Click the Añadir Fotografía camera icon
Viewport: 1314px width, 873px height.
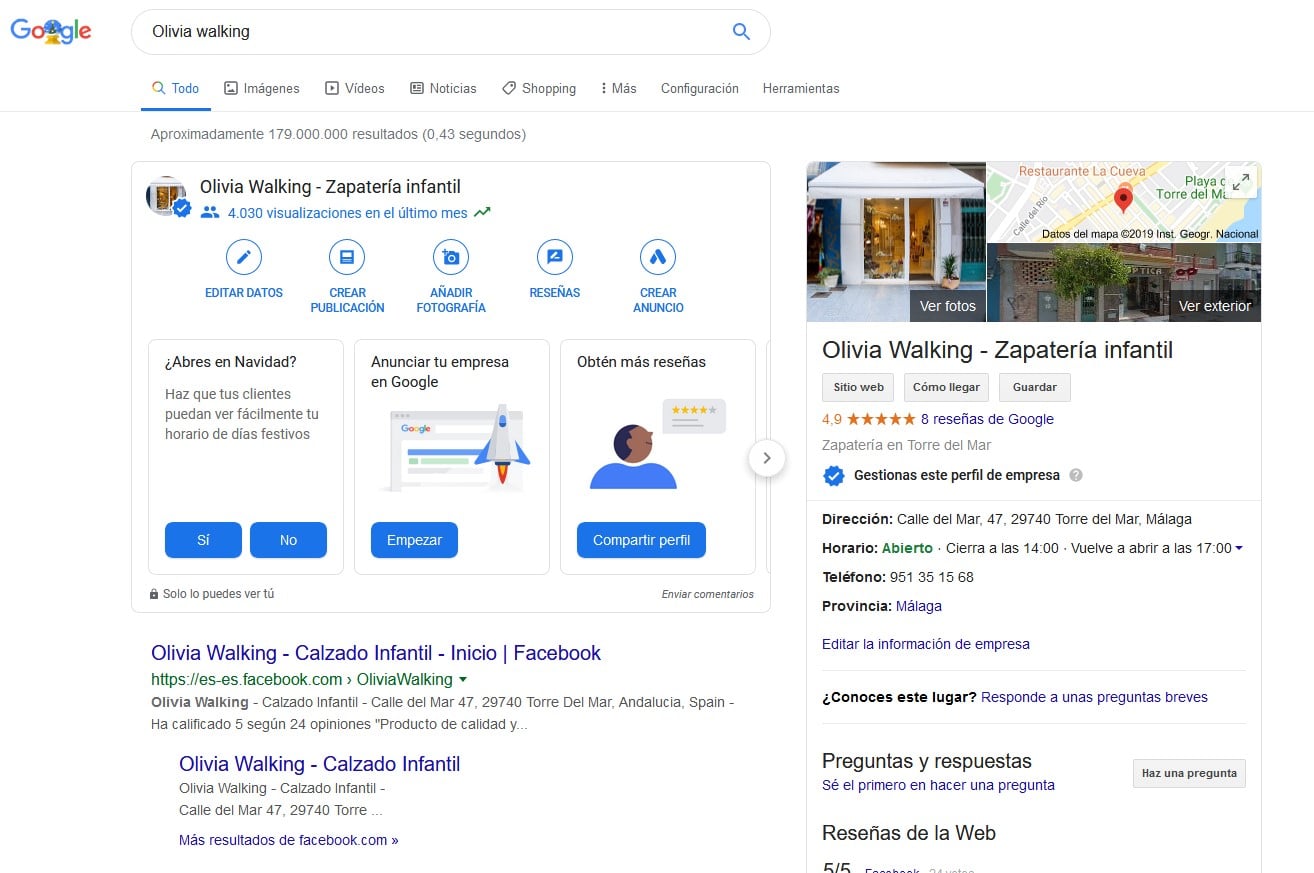point(451,257)
